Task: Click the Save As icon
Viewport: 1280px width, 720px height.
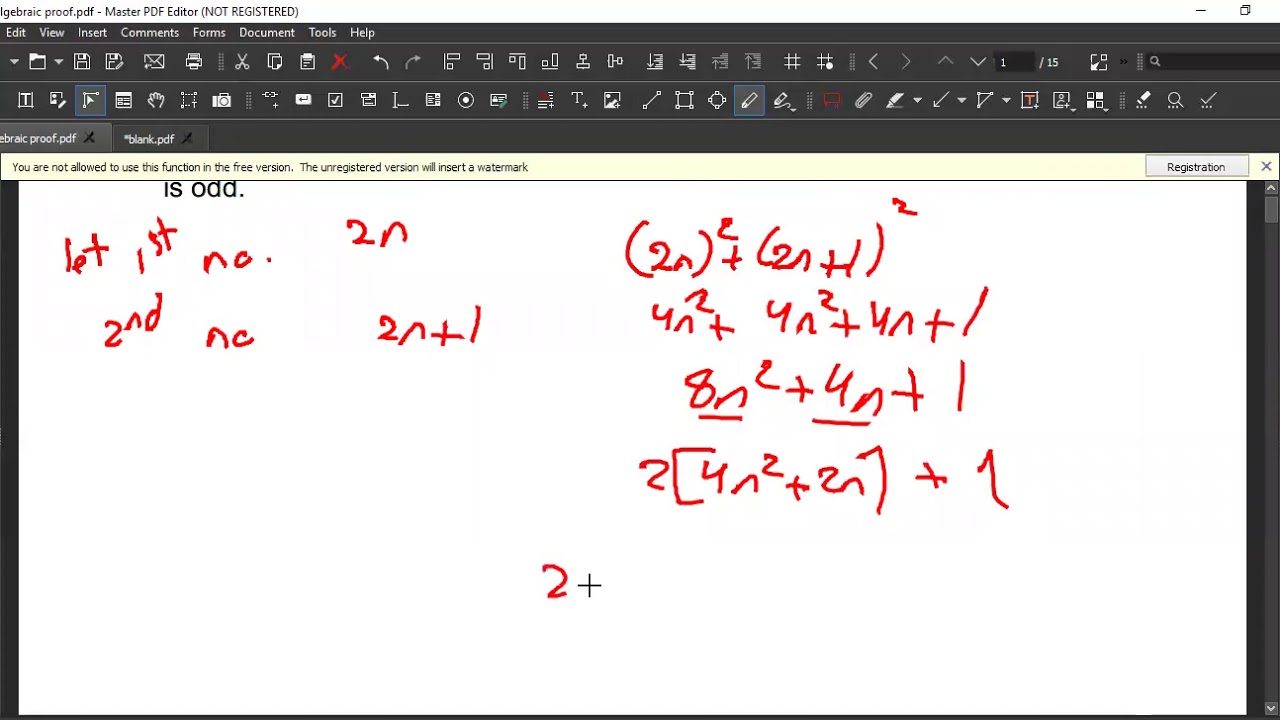Action: (x=114, y=62)
